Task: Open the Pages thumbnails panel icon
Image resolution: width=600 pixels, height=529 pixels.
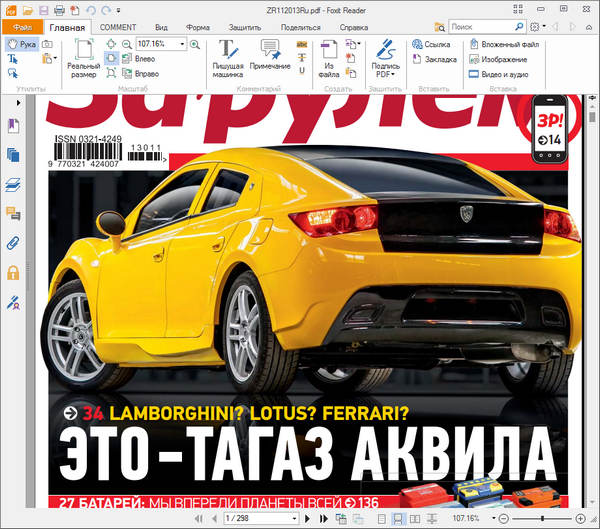Action: click(x=14, y=154)
